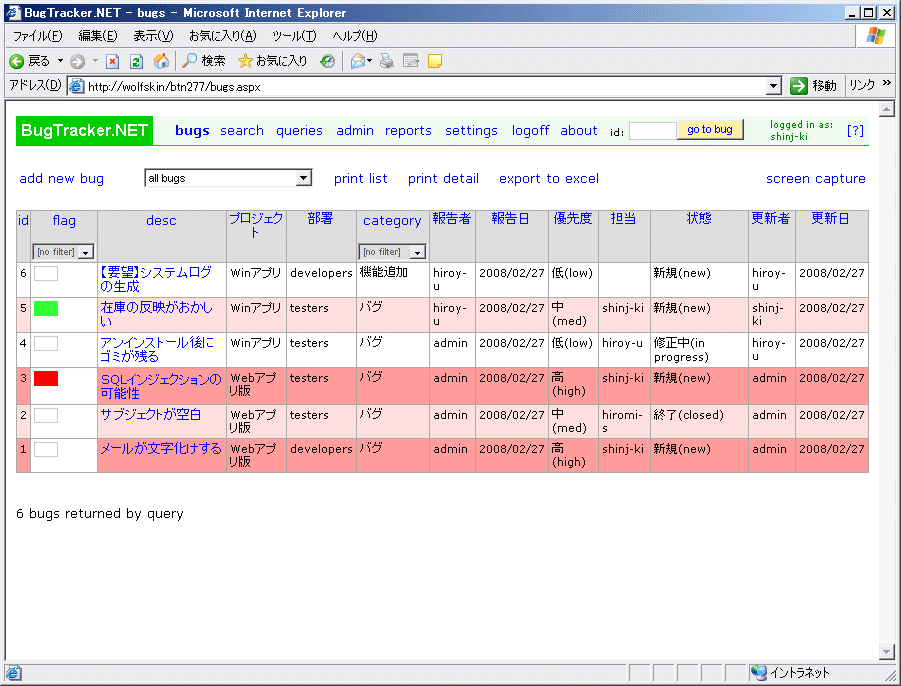Open the flag column [no filter] dropdown
The image size is (901, 686).
62,251
